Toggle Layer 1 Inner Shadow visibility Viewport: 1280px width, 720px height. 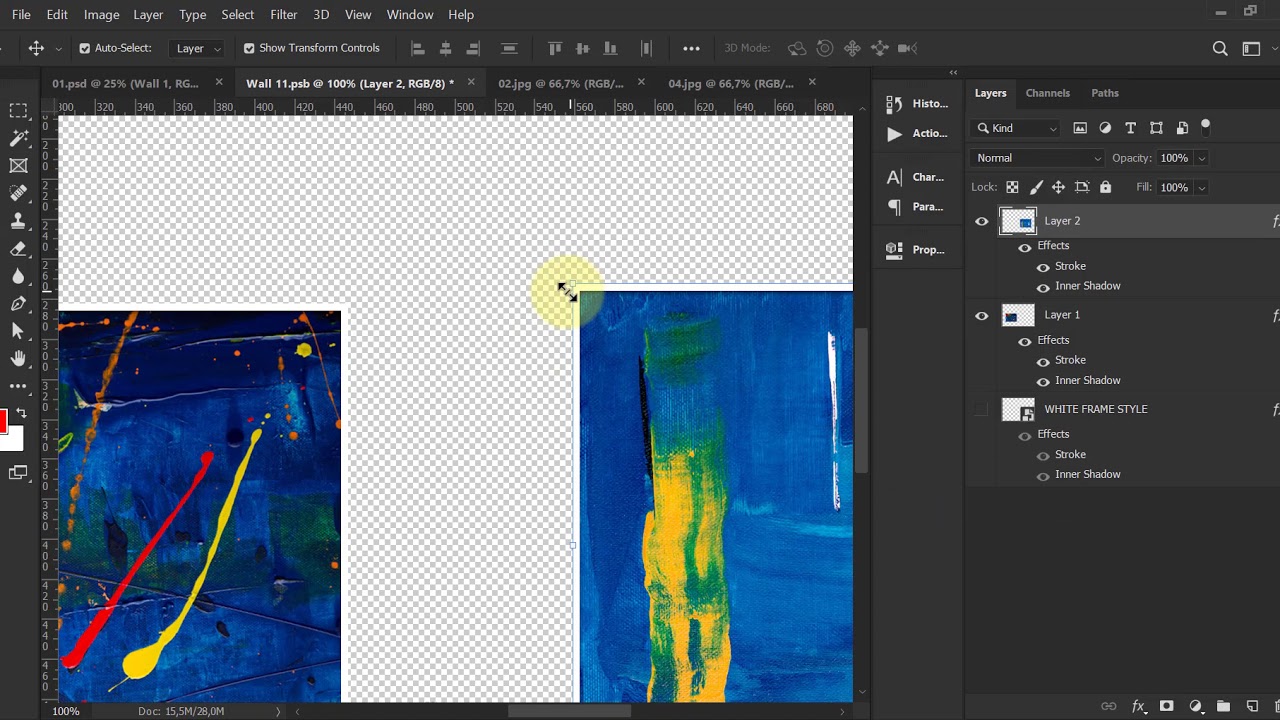point(1043,381)
